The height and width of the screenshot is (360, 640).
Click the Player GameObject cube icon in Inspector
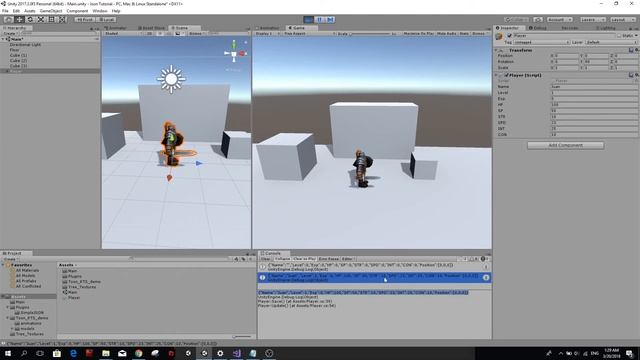[499, 37]
